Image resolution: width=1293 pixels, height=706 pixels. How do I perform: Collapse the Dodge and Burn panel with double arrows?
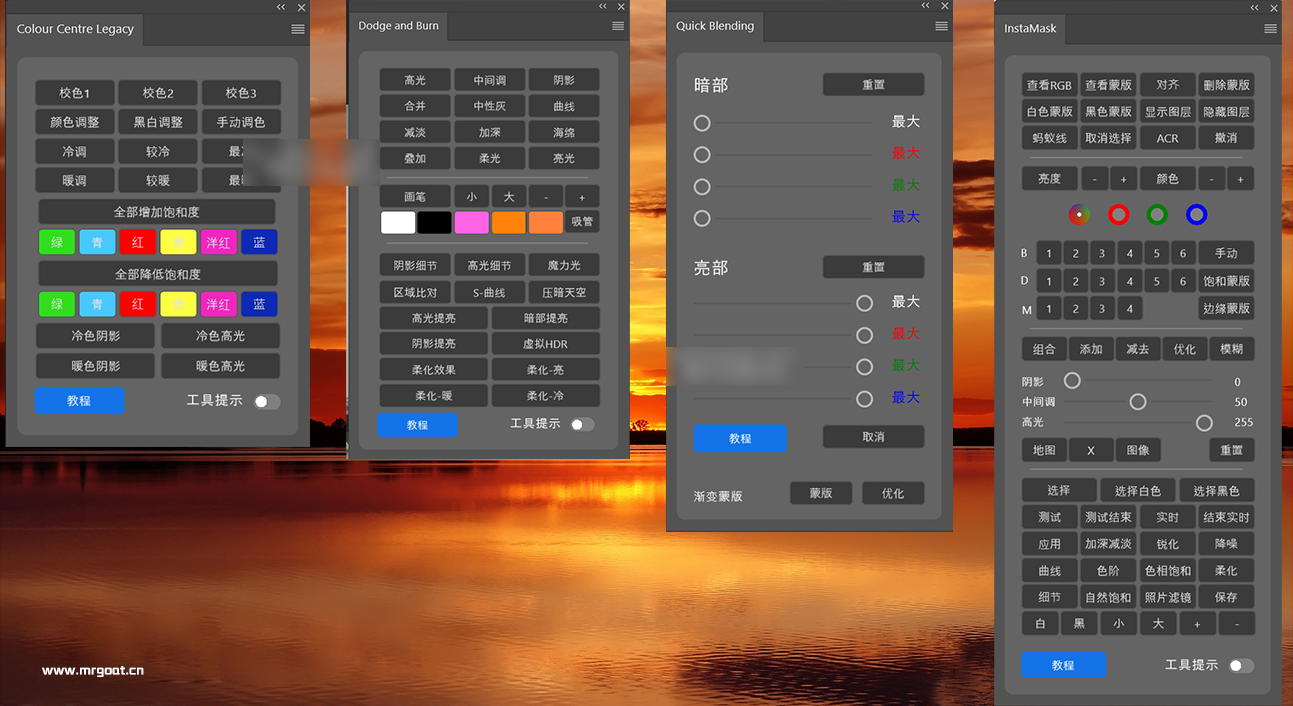(603, 7)
